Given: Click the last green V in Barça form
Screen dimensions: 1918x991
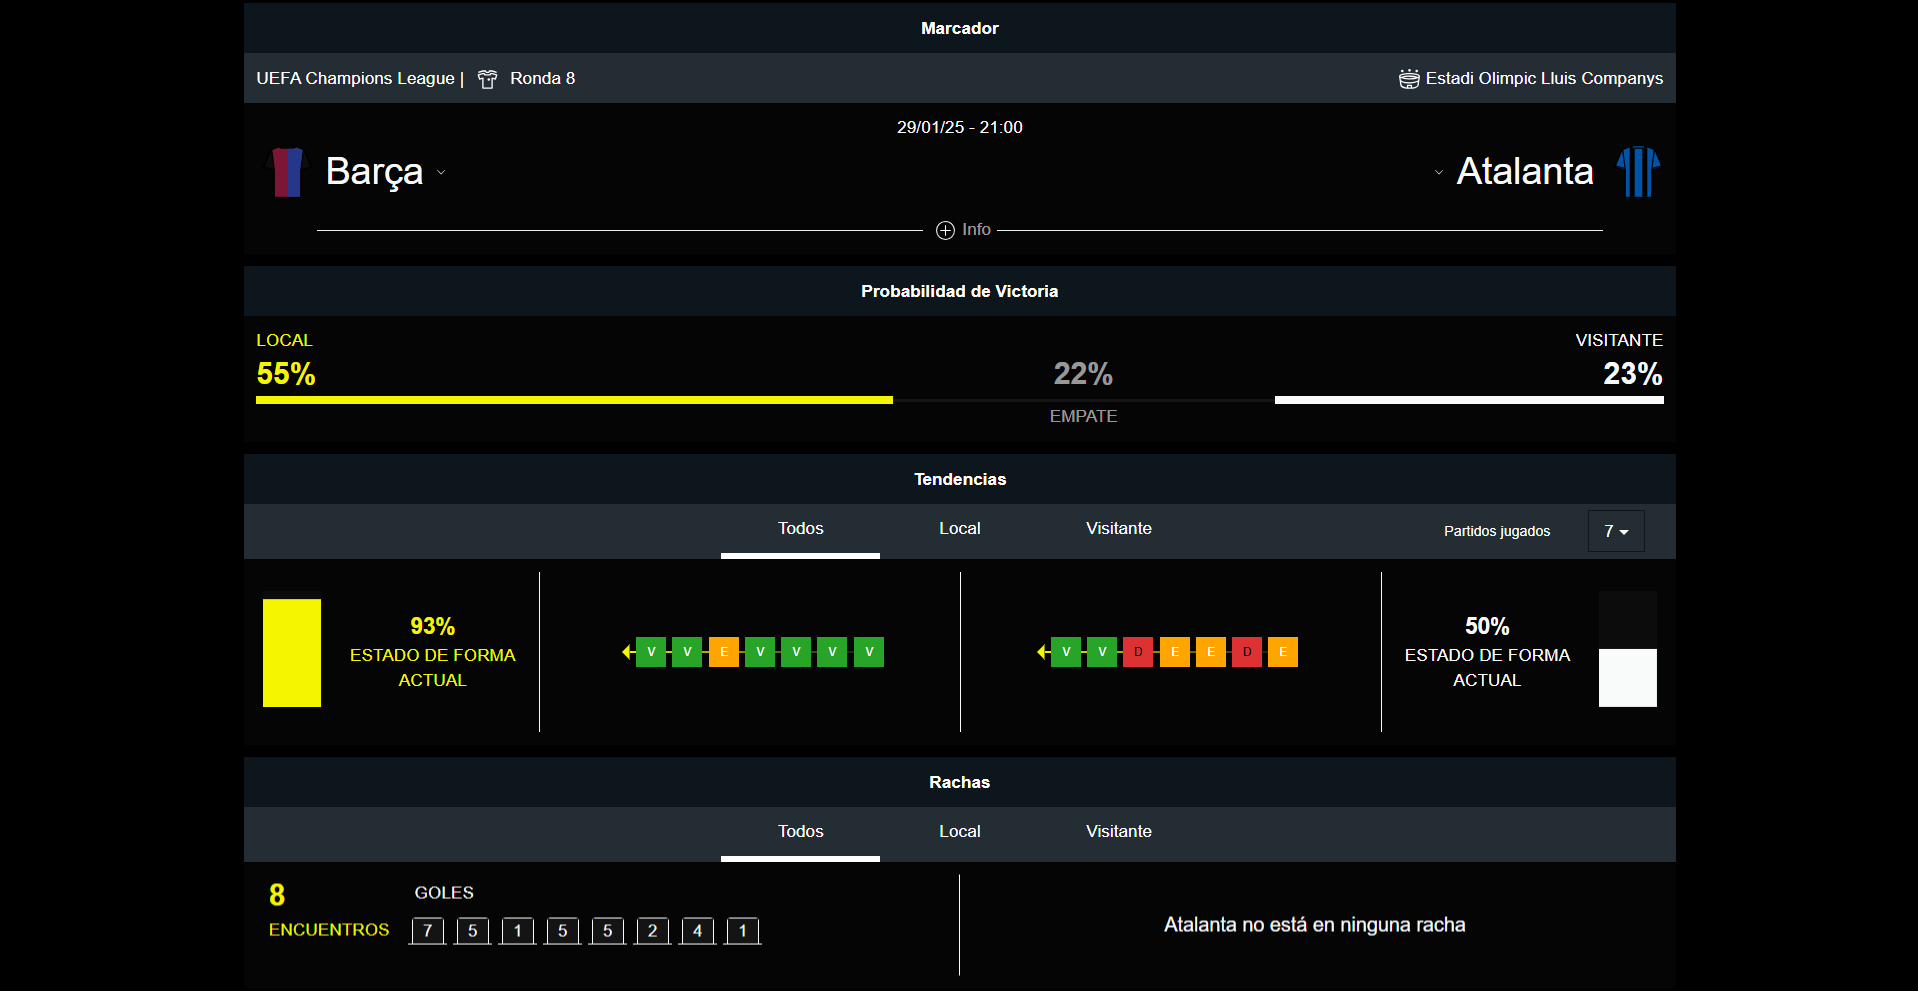Looking at the screenshot, I should click(869, 652).
